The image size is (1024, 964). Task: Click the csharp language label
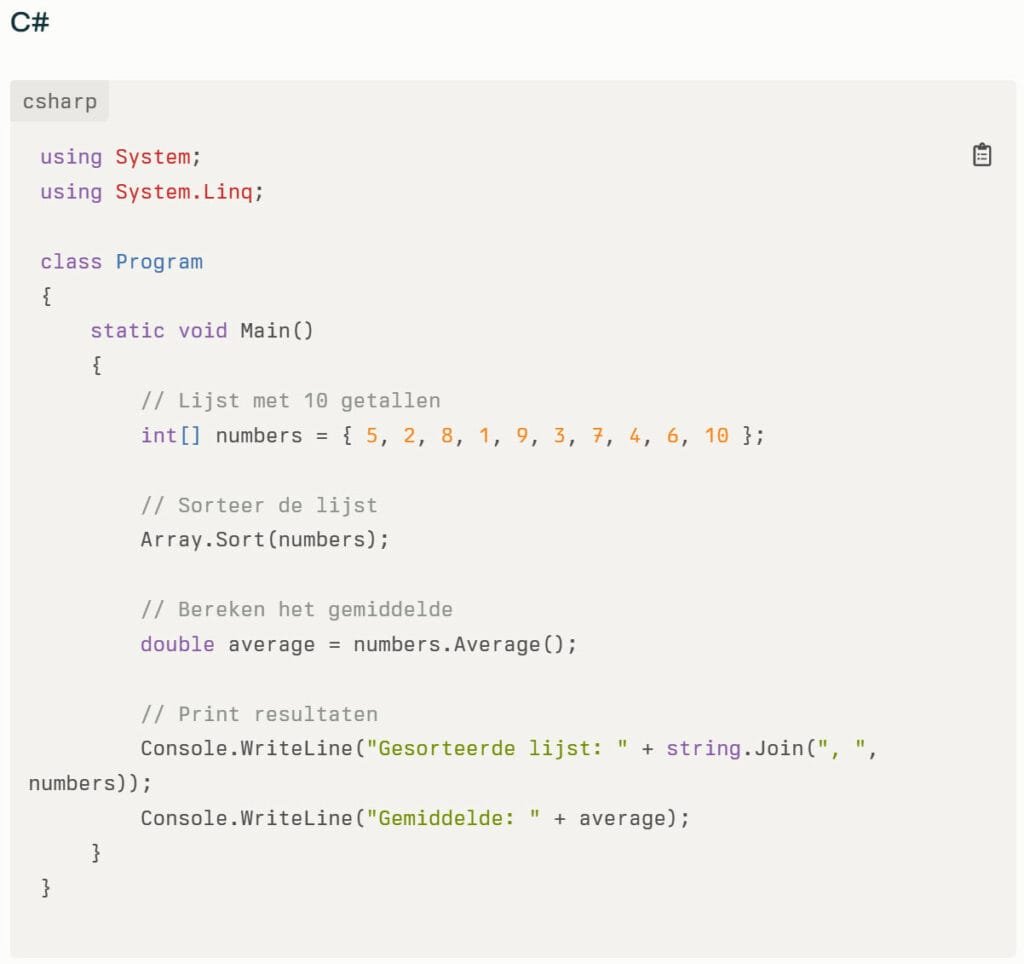tap(59, 102)
